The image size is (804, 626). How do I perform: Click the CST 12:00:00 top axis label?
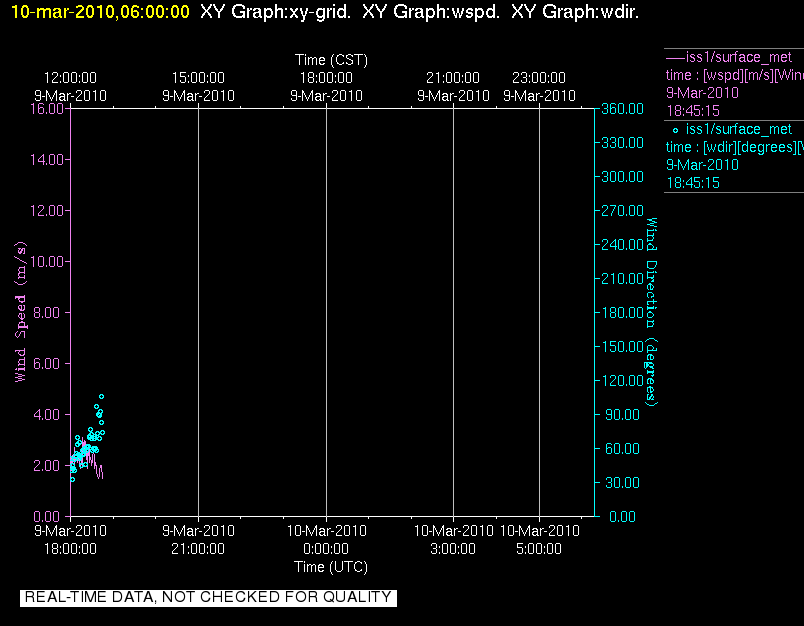click(x=70, y=78)
